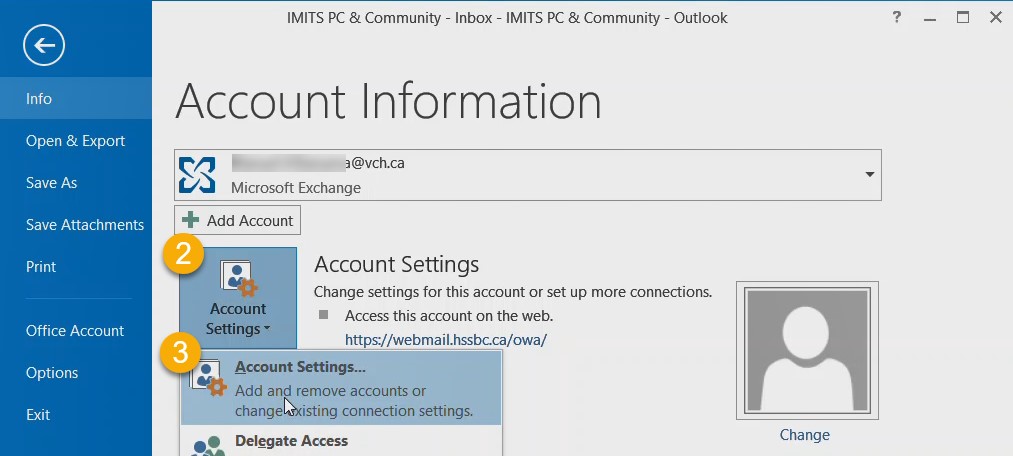Collapse the Account Settings dropdown button arrow
The height and width of the screenshot is (456, 1013).
(267, 329)
